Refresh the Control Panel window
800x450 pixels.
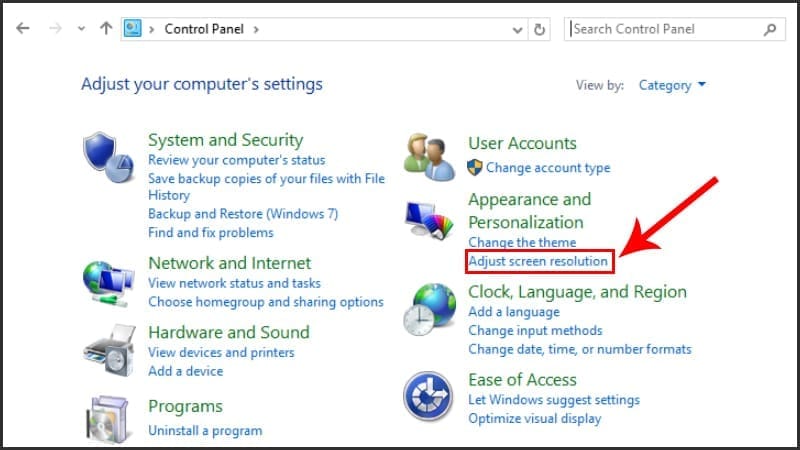539,30
